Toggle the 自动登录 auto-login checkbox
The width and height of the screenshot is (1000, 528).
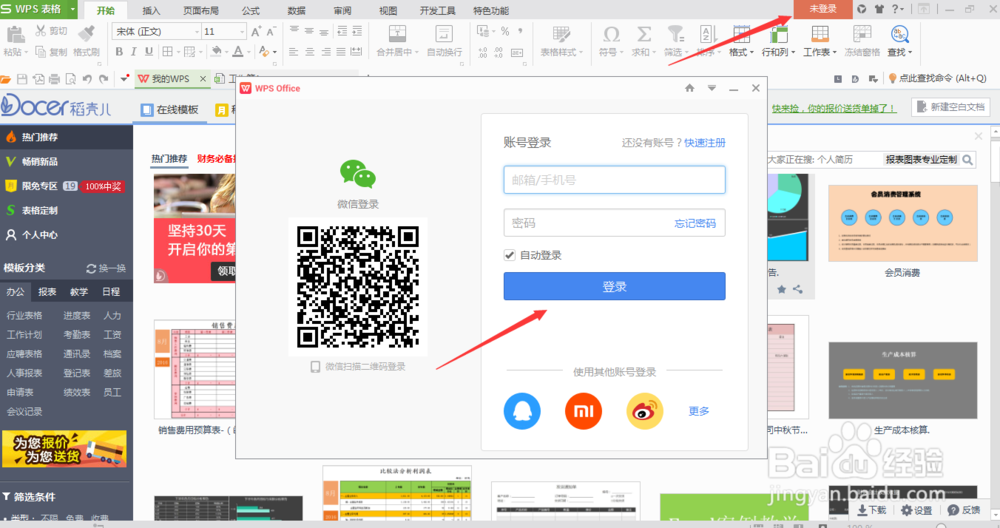click(509, 255)
